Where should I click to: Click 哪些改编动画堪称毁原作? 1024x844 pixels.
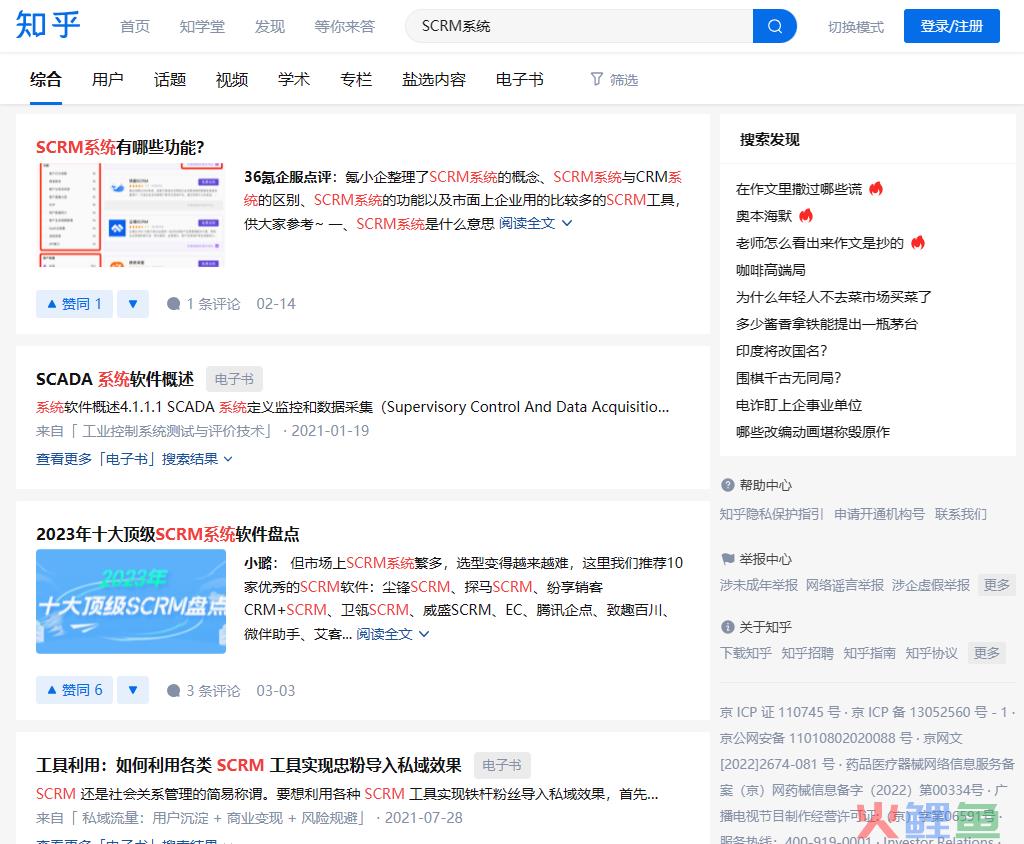click(813, 432)
